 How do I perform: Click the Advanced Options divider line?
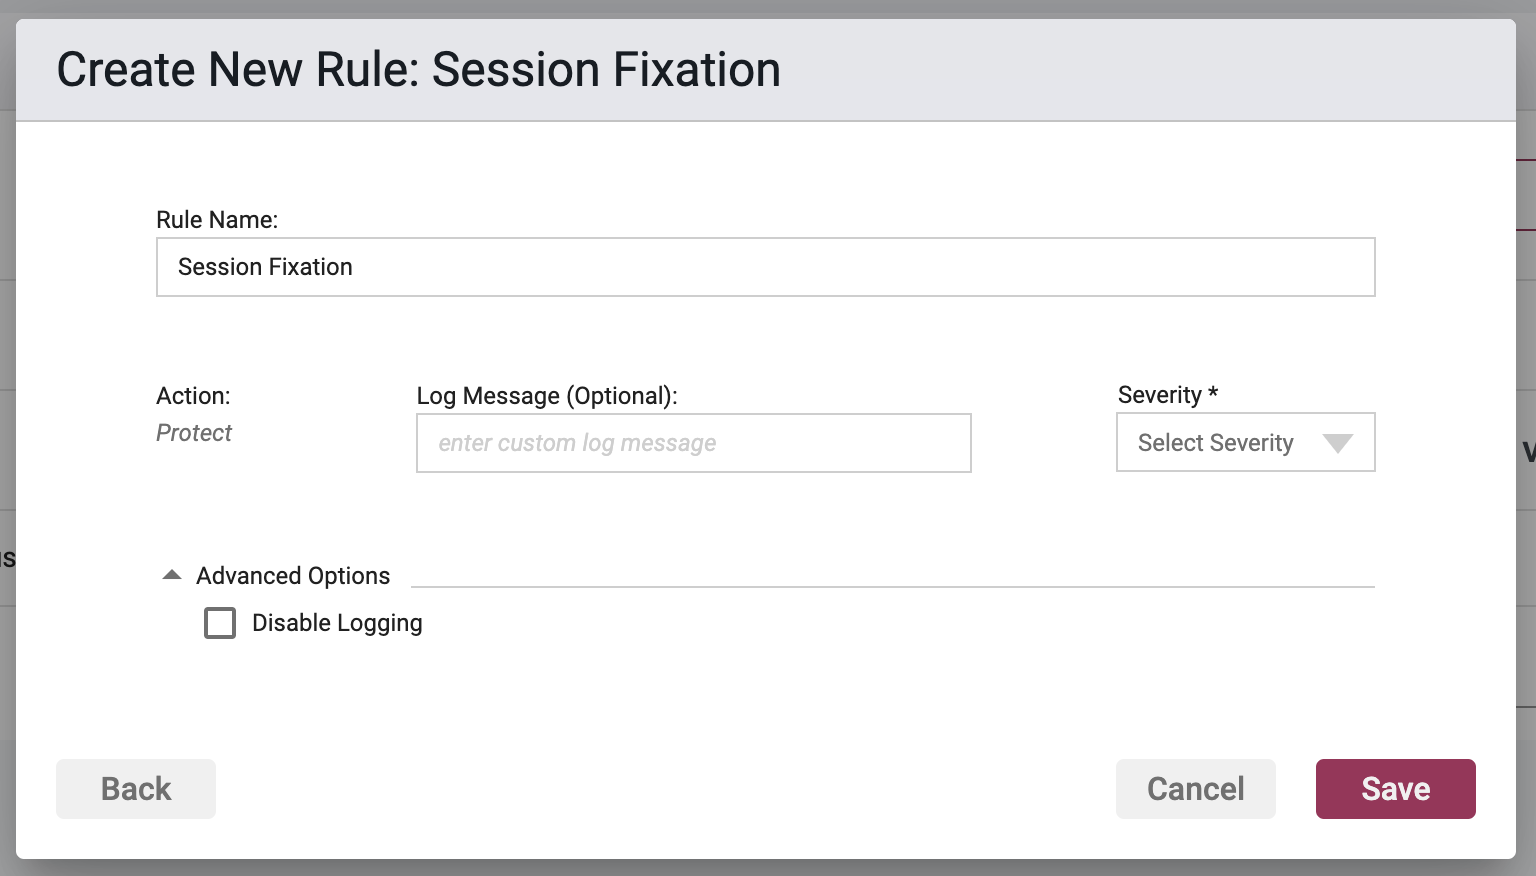(893, 587)
